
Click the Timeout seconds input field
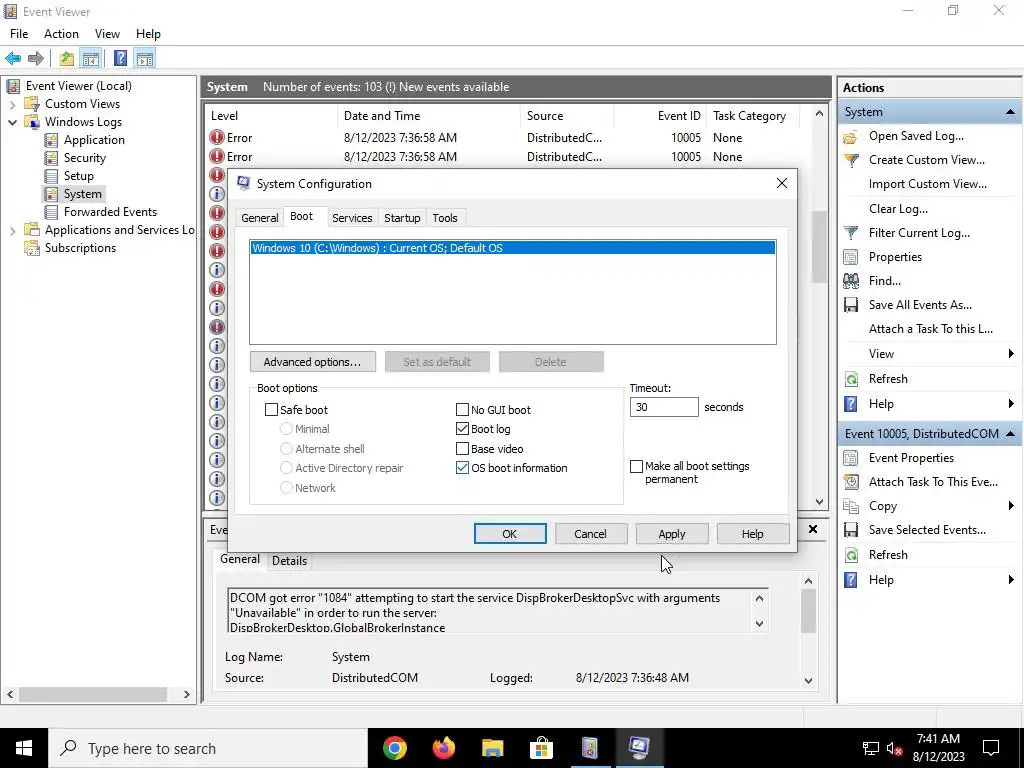pyautogui.click(x=664, y=408)
